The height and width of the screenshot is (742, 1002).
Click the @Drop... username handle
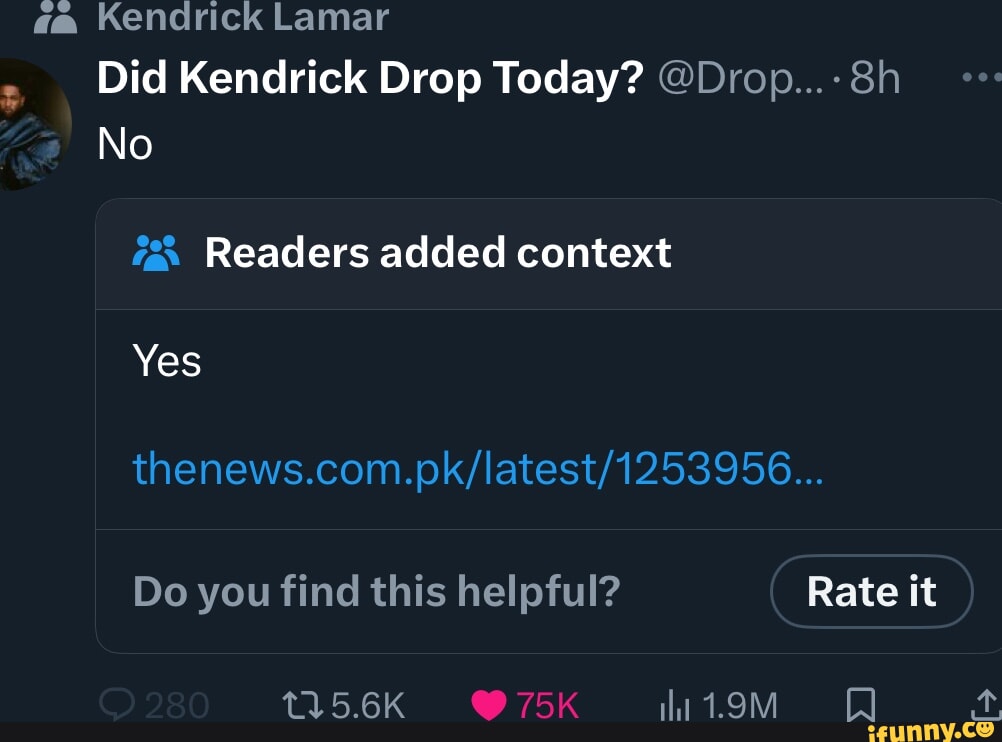click(x=742, y=79)
